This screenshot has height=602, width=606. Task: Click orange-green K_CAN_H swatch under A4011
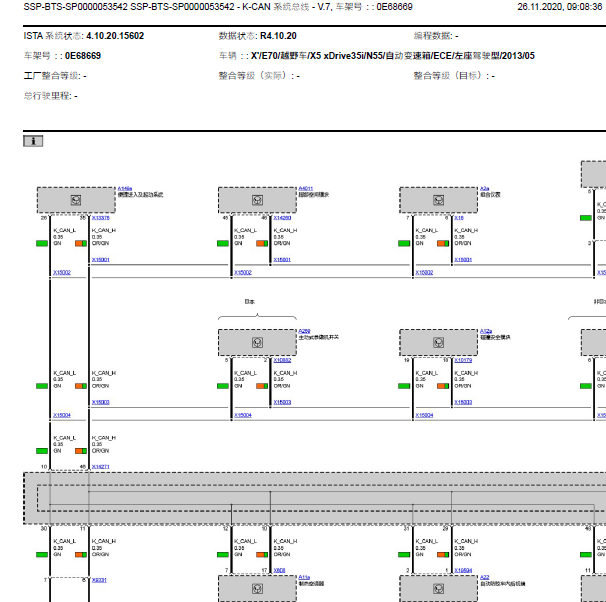click(x=262, y=243)
